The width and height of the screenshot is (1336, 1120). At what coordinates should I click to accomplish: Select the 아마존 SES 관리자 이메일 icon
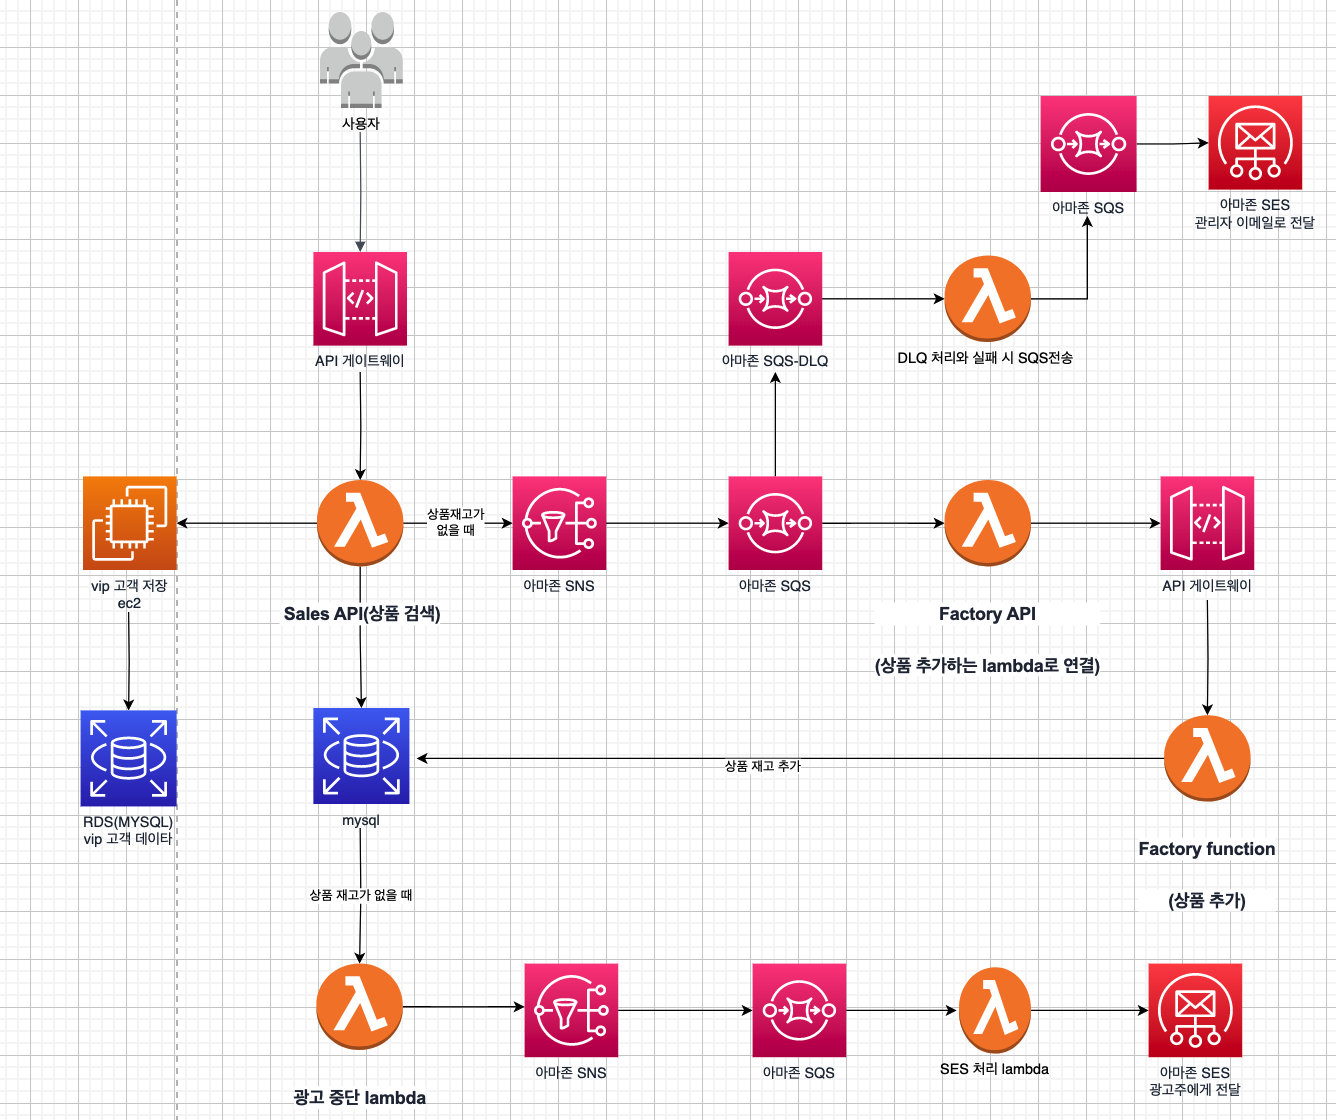[x=1255, y=143]
